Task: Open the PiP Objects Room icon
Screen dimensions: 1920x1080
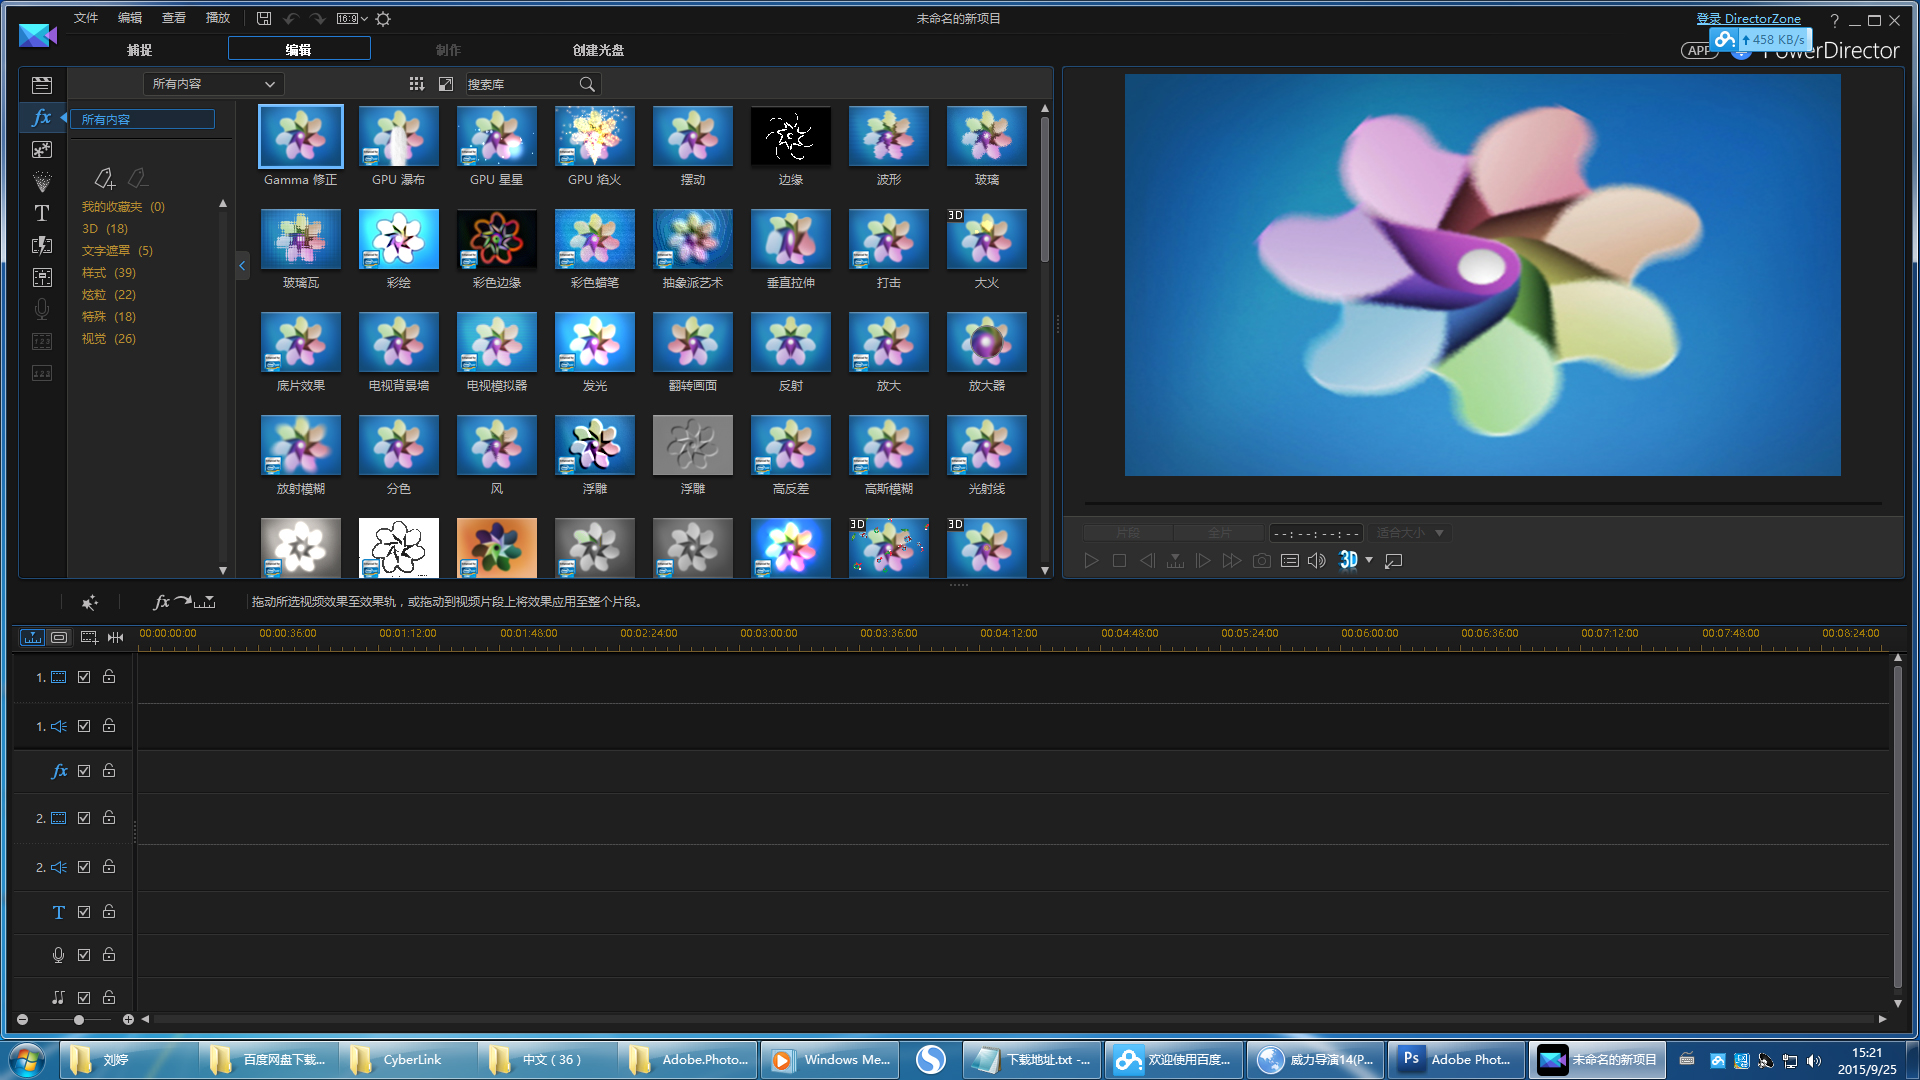Action: 41,149
